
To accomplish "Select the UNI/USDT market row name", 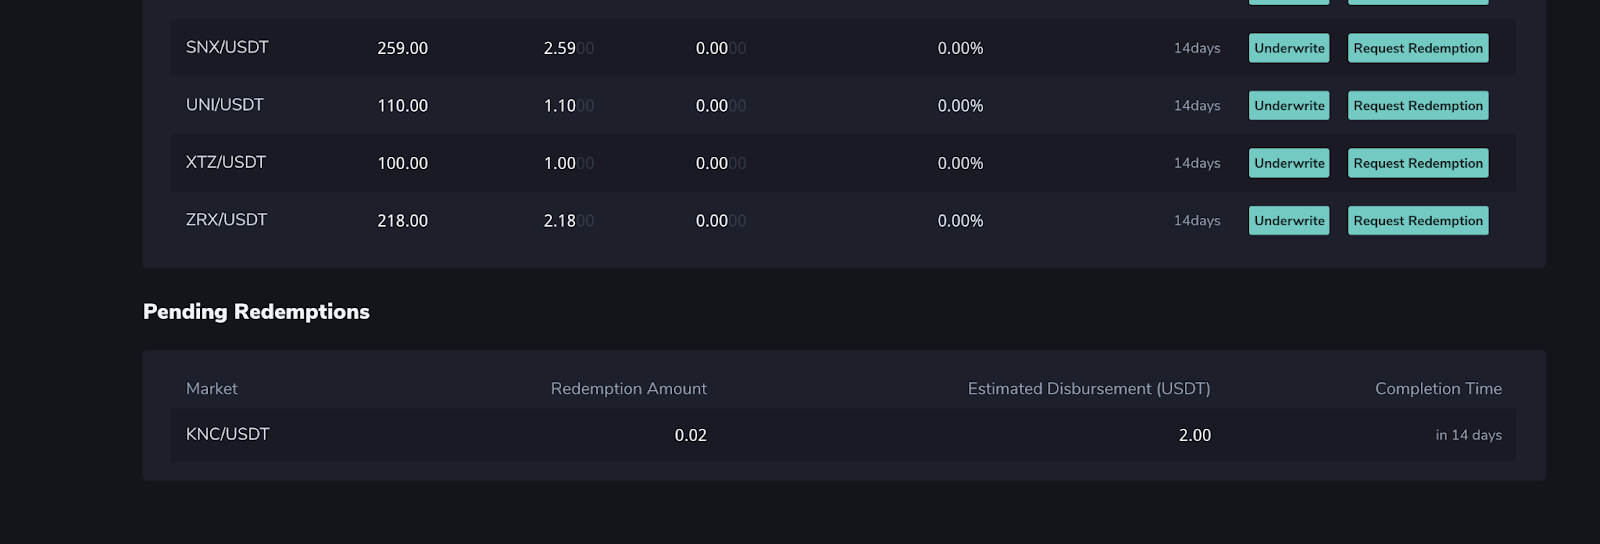I will click(225, 105).
